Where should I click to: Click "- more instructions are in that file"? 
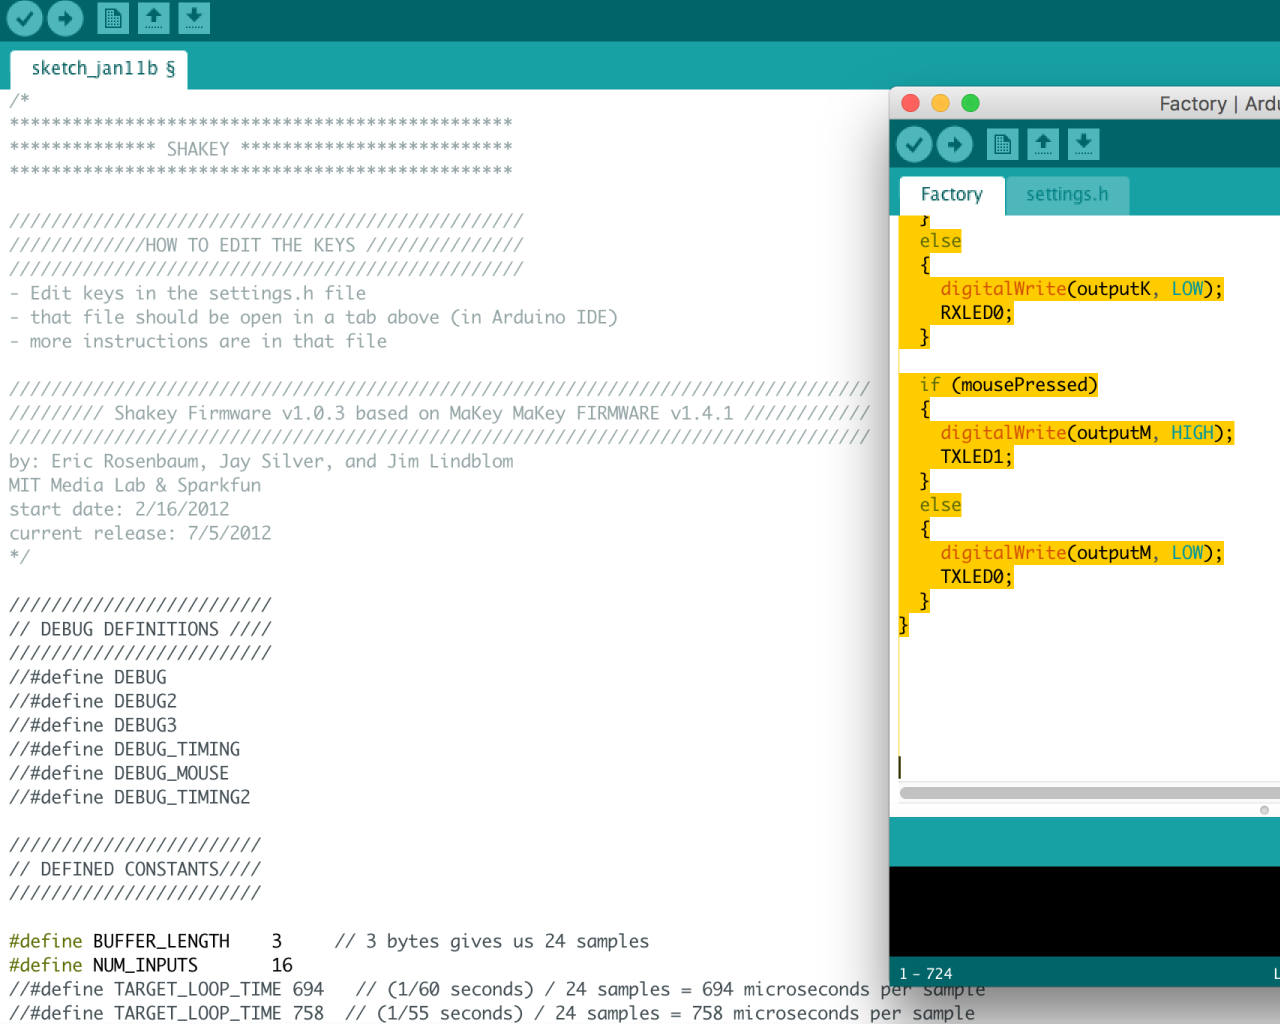[198, 341]
